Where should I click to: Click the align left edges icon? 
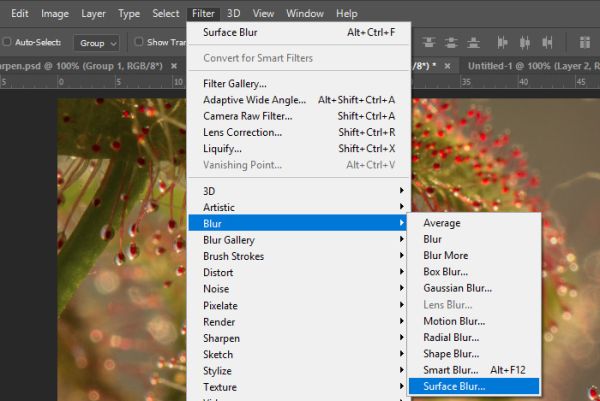tap(502, 42)
